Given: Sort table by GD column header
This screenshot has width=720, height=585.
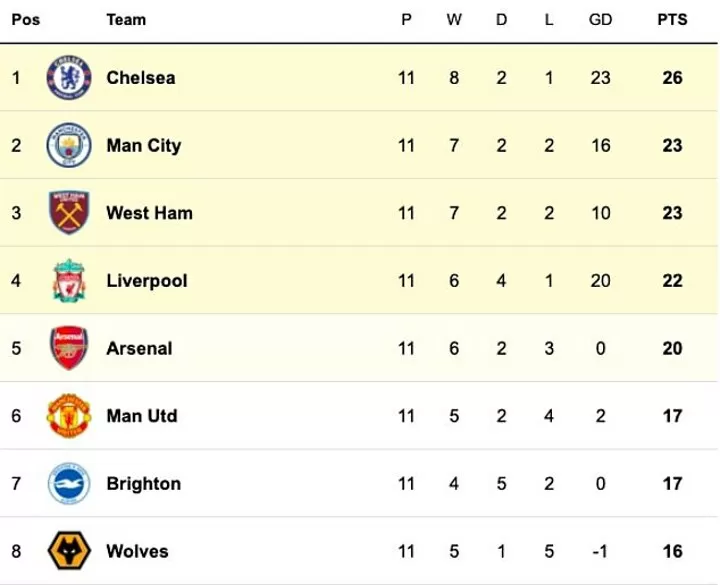Looking at the screenshot, I should click(600, 20).
